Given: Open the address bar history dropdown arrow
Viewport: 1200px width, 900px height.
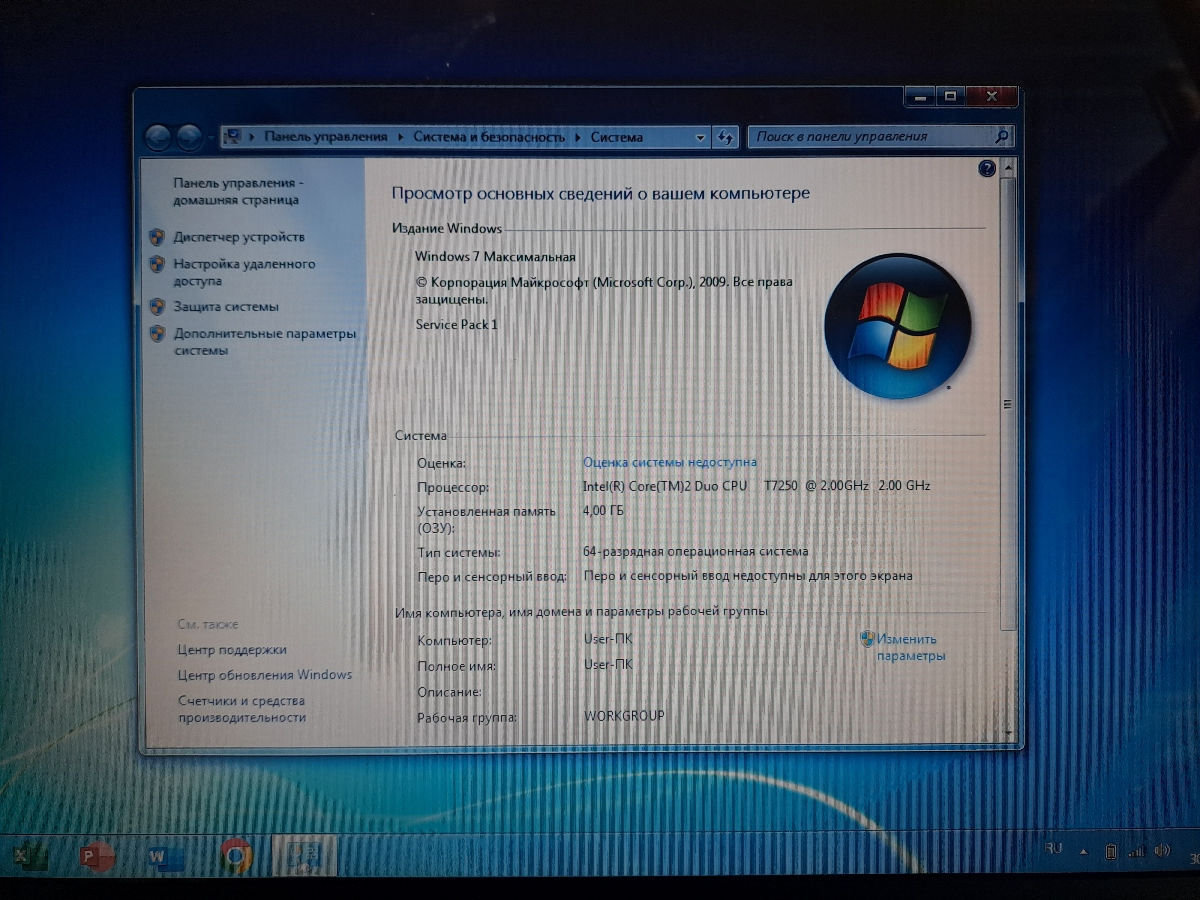Looking at the screenshot, I should click(x=700, y=138).
